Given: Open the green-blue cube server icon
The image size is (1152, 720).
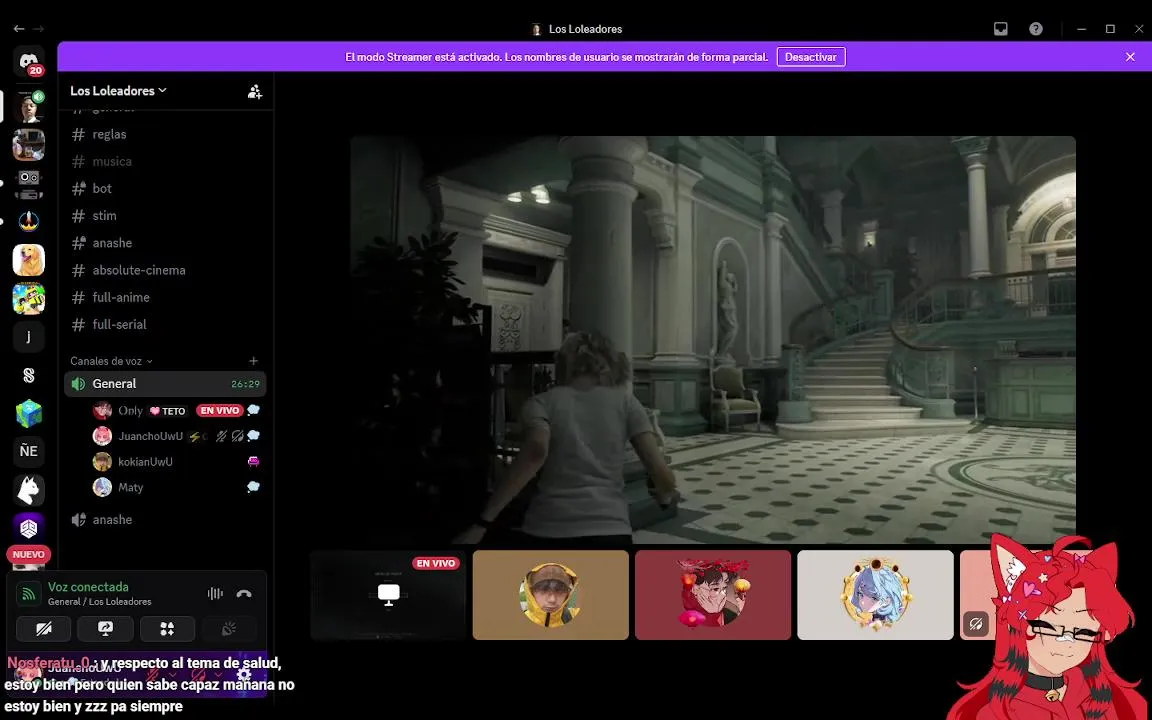Looking at the screenshot, I should pos(29,414).
